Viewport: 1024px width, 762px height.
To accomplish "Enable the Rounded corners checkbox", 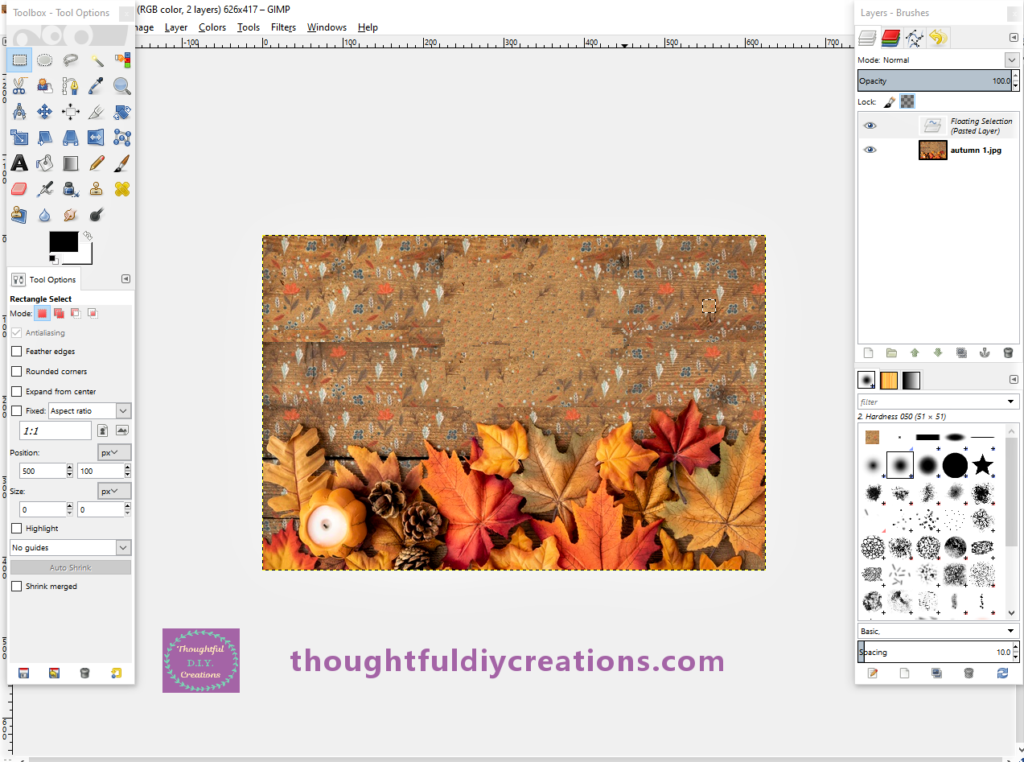I will pyautogui.click(x=17, y=371).
